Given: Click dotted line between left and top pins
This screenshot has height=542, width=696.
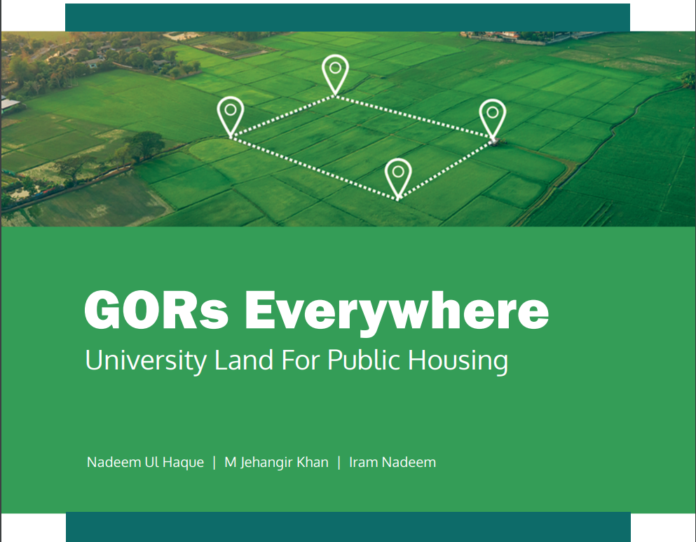Looking at the screenshot, I should (284, 116).
